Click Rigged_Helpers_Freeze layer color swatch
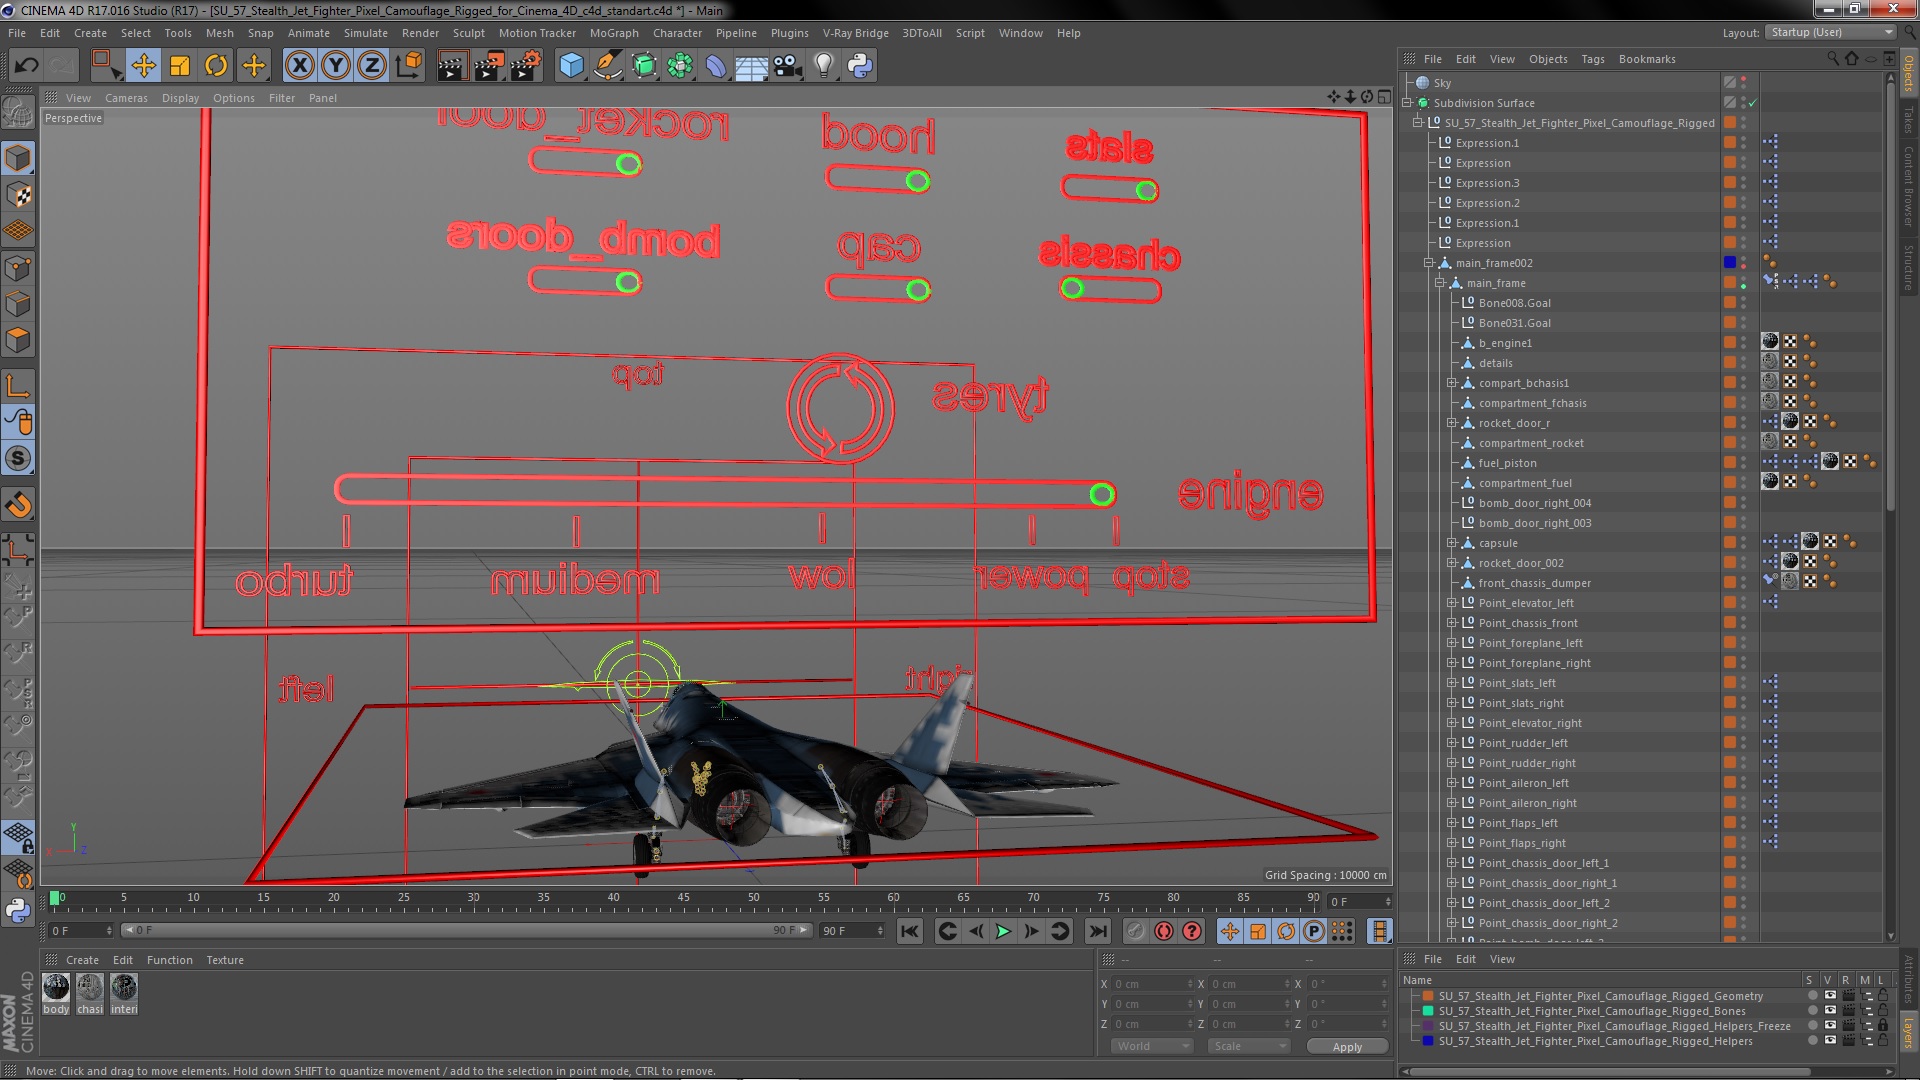The width and height of the screenshot is (1920, 1080). (1428, 1026)
